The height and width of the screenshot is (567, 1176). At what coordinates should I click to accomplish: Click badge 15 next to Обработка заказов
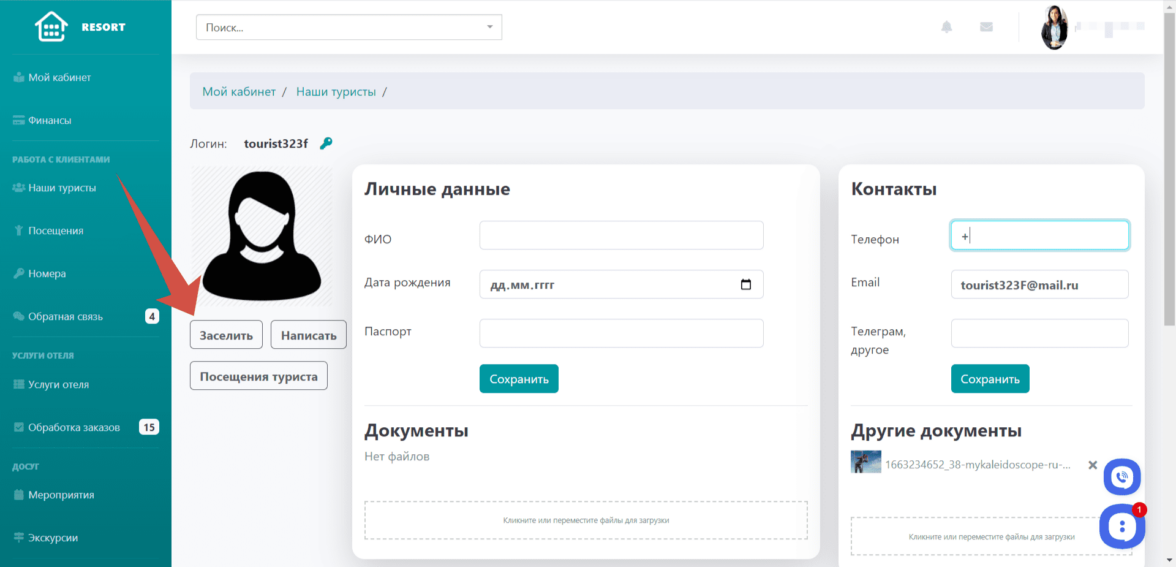tap(149, 428)
